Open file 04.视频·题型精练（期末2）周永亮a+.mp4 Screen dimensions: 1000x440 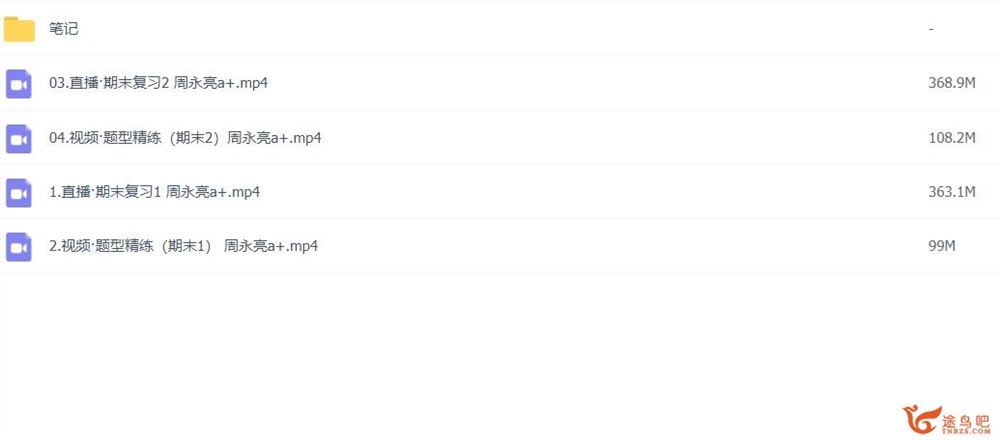tap(185, 137)
